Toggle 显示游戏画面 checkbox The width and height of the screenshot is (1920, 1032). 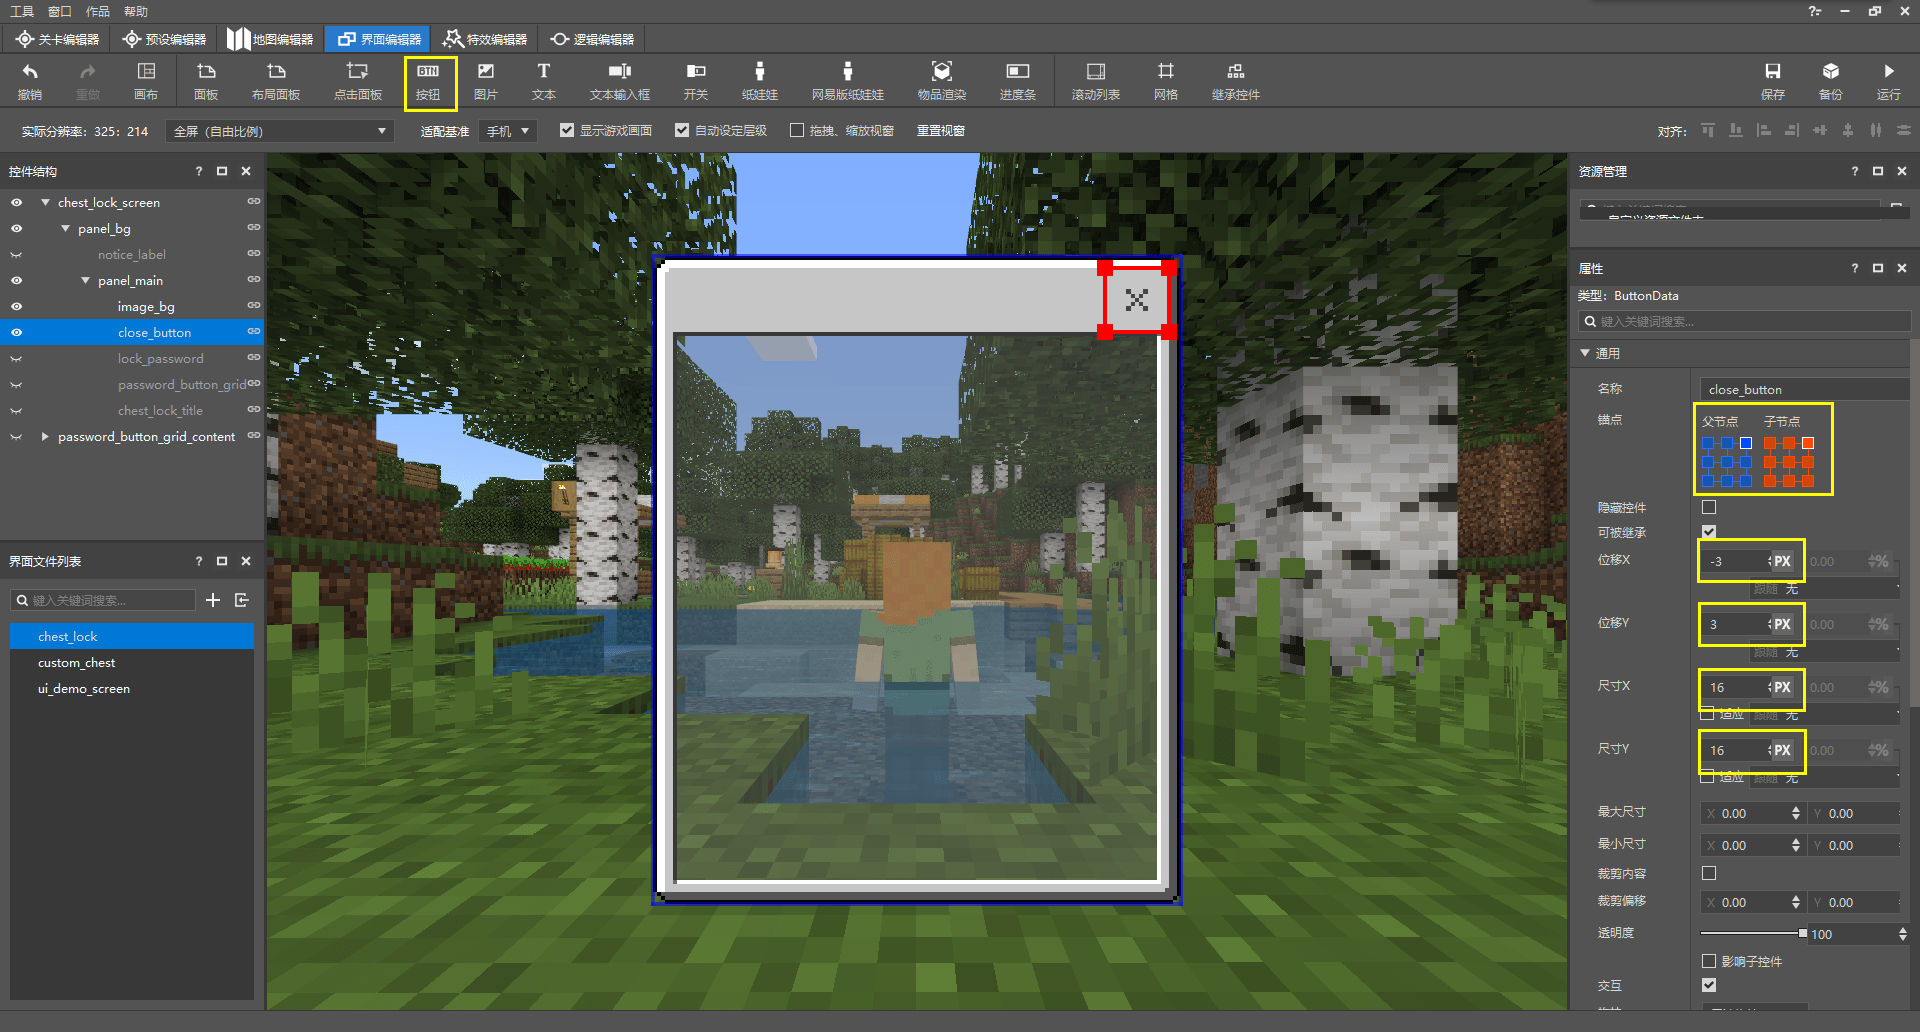567,131
